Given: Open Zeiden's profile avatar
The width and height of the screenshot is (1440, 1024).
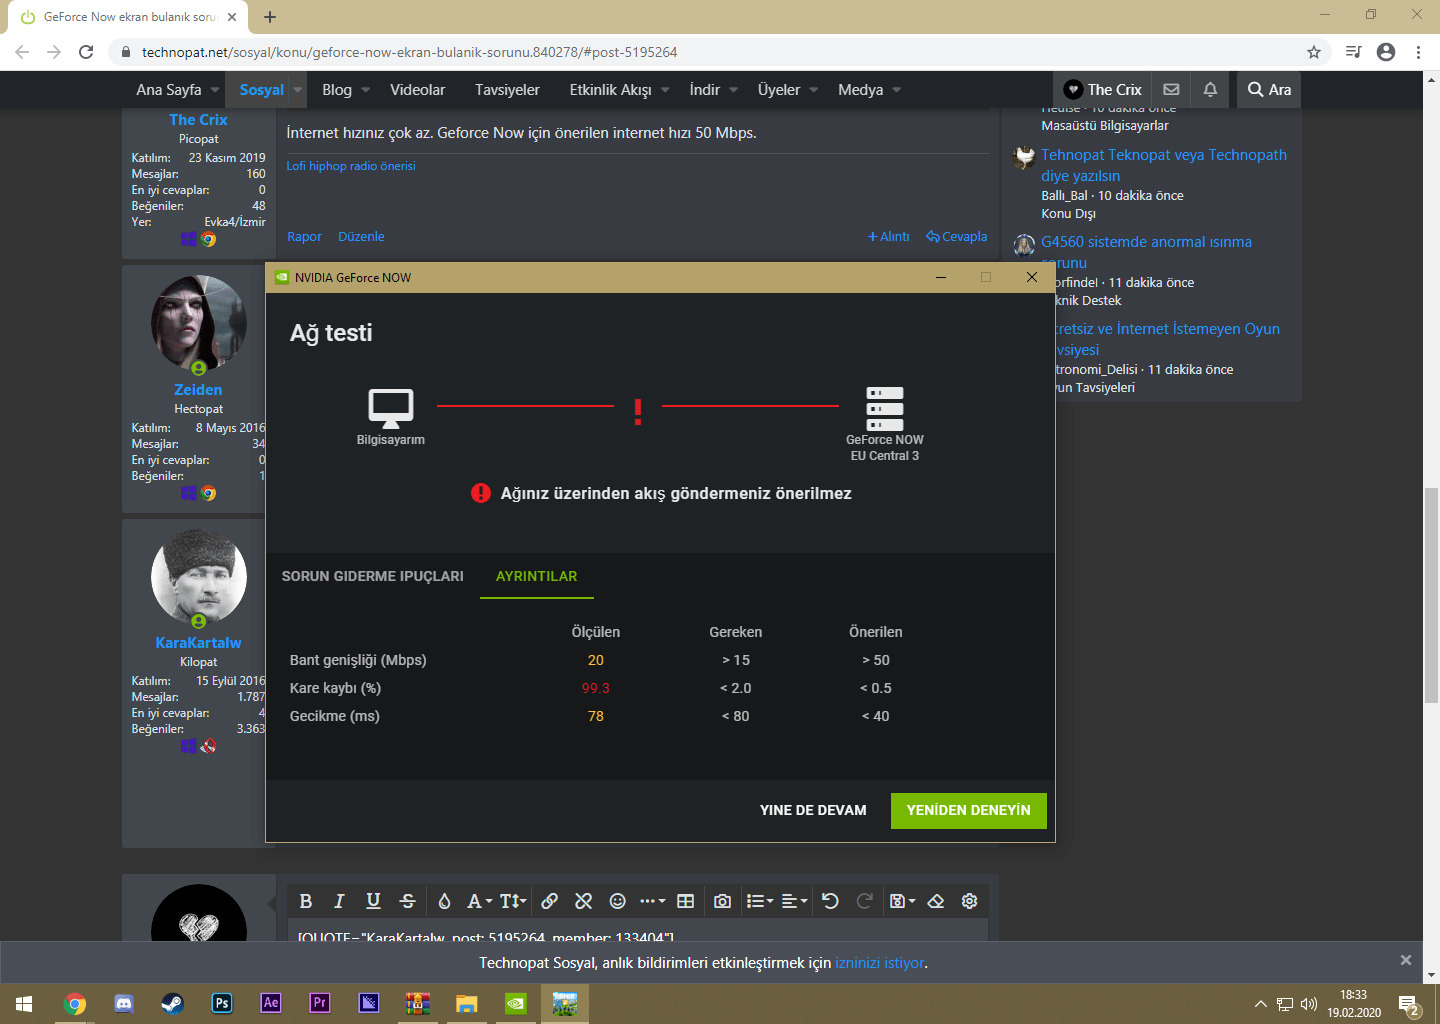Looking at the screenshot, I should pos(198,324).
